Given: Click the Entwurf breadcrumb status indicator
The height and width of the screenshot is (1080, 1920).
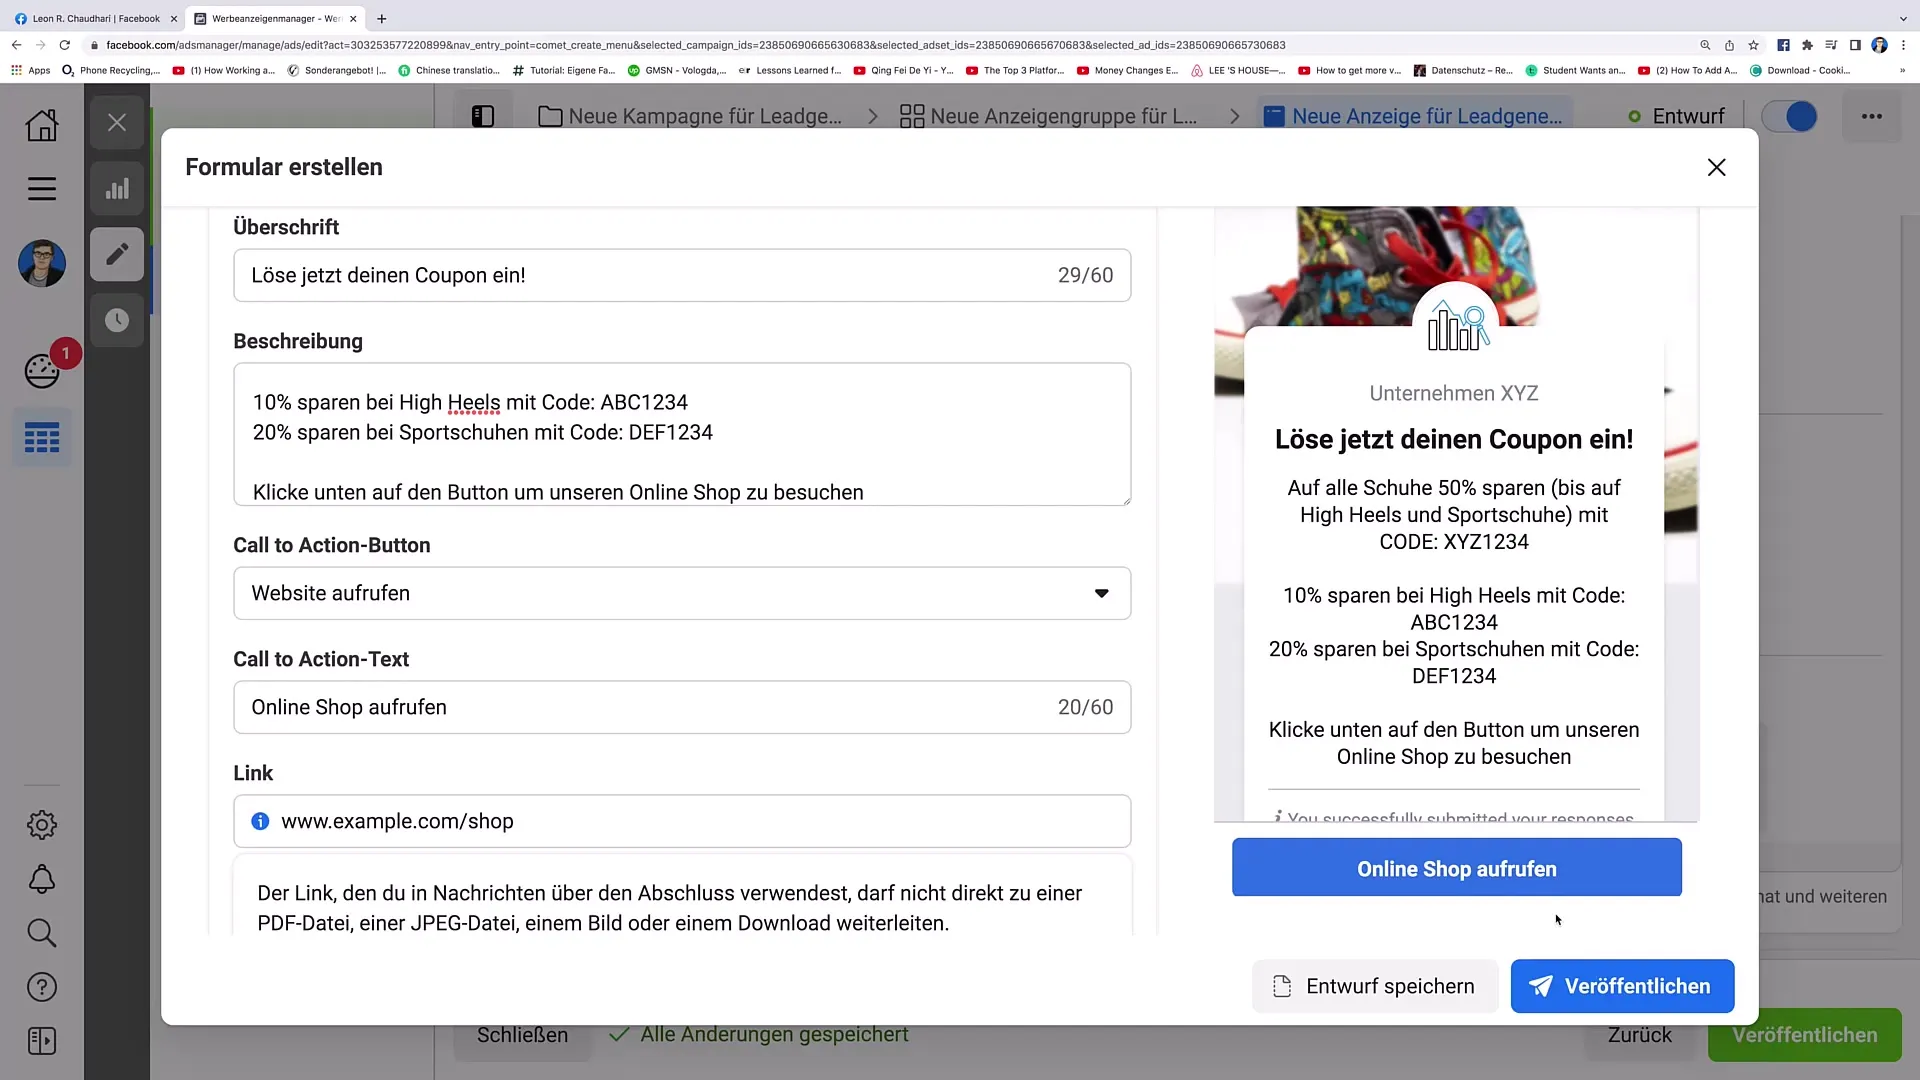Looking at the screenshot, I should coord(1680,116).
